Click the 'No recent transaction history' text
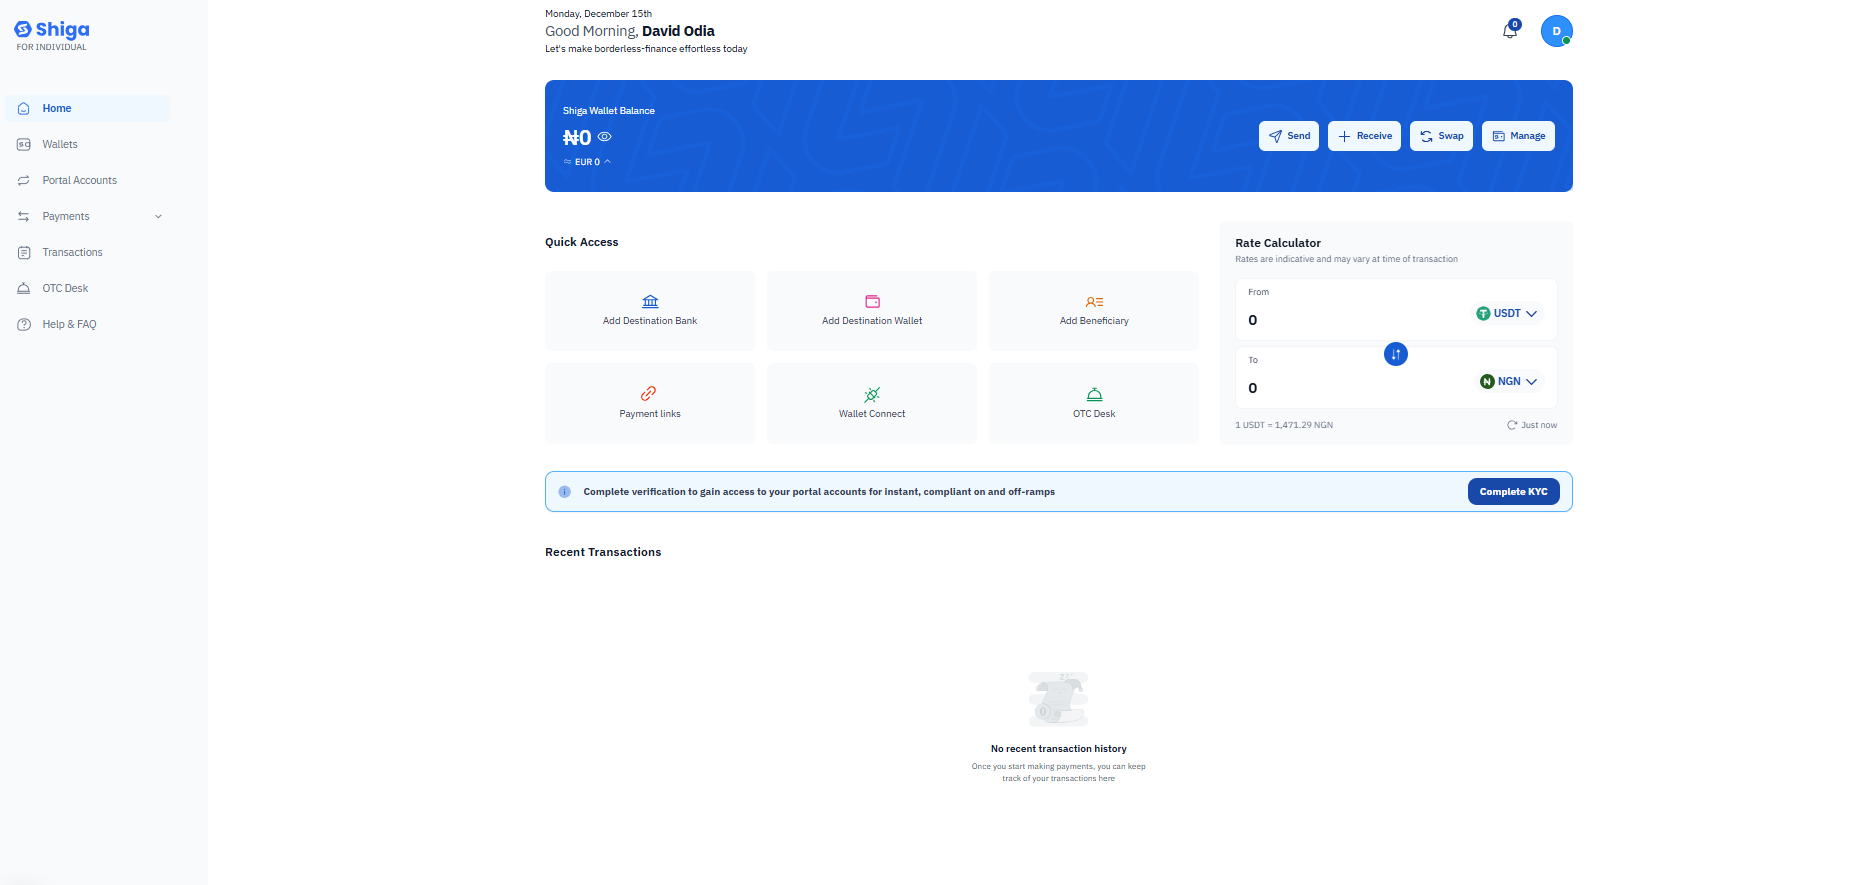Viewport: 1857px width, 885px height. 1059,749
